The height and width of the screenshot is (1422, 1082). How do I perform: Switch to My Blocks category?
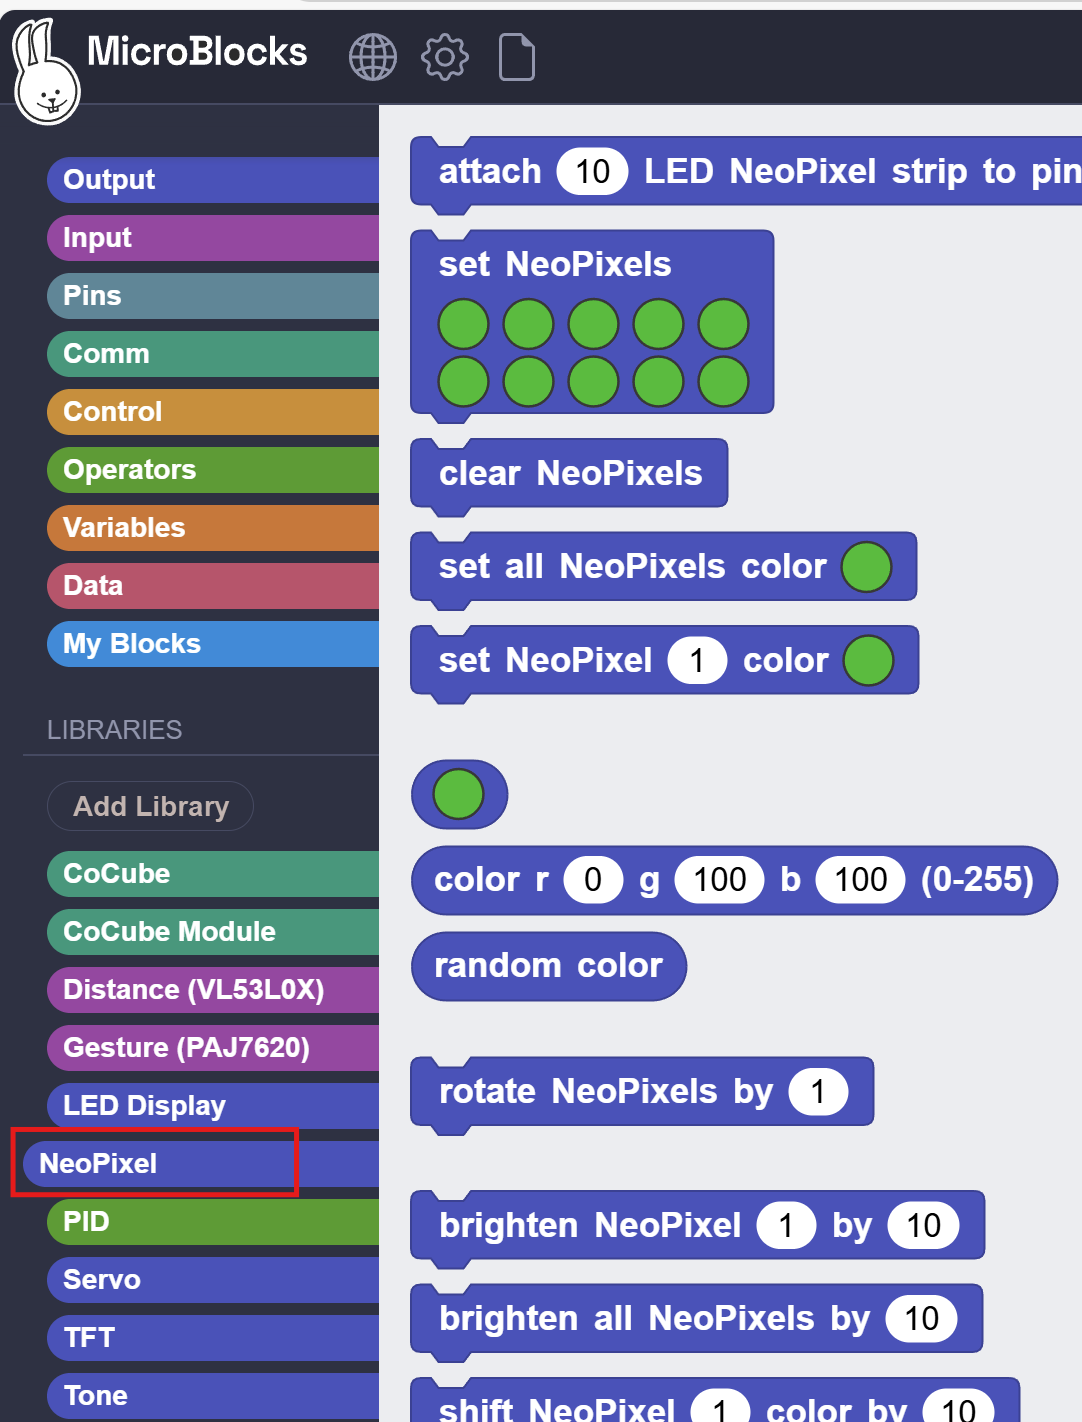point(213,644)
